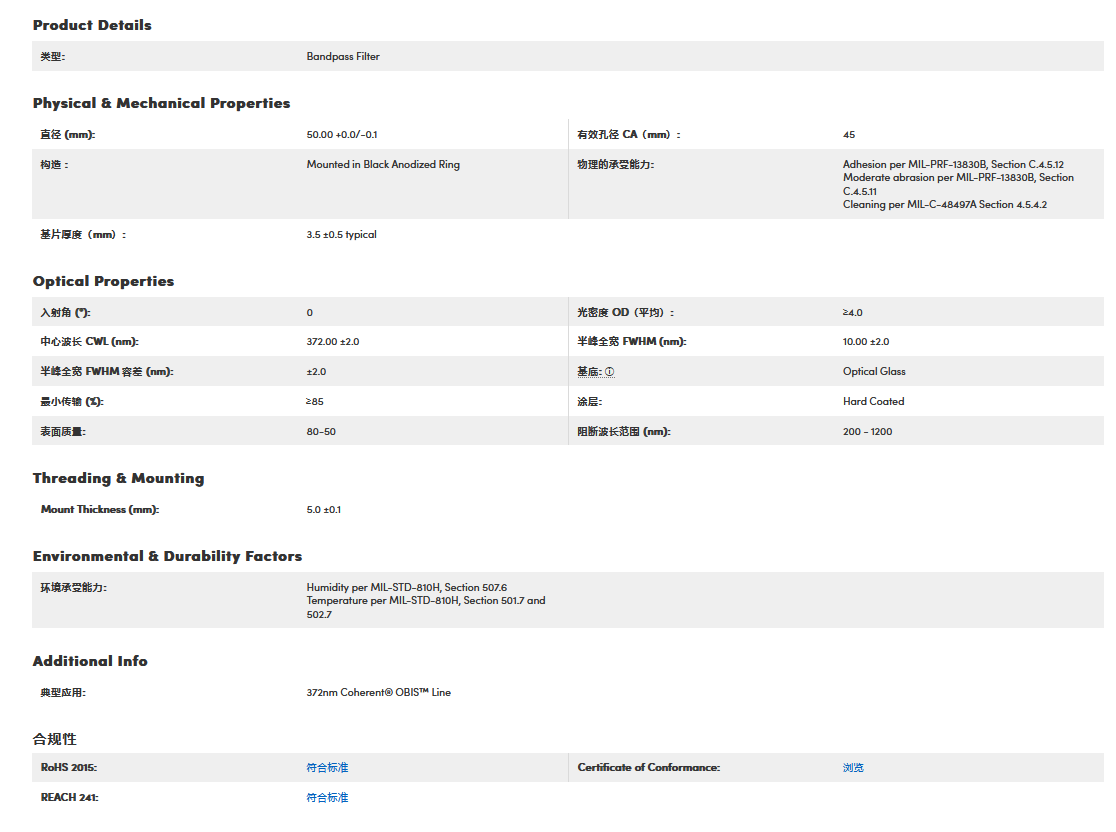Click the Threading & Mounting heading
The width and height of the screenshot is (1116, 832).
coord(118,478)
